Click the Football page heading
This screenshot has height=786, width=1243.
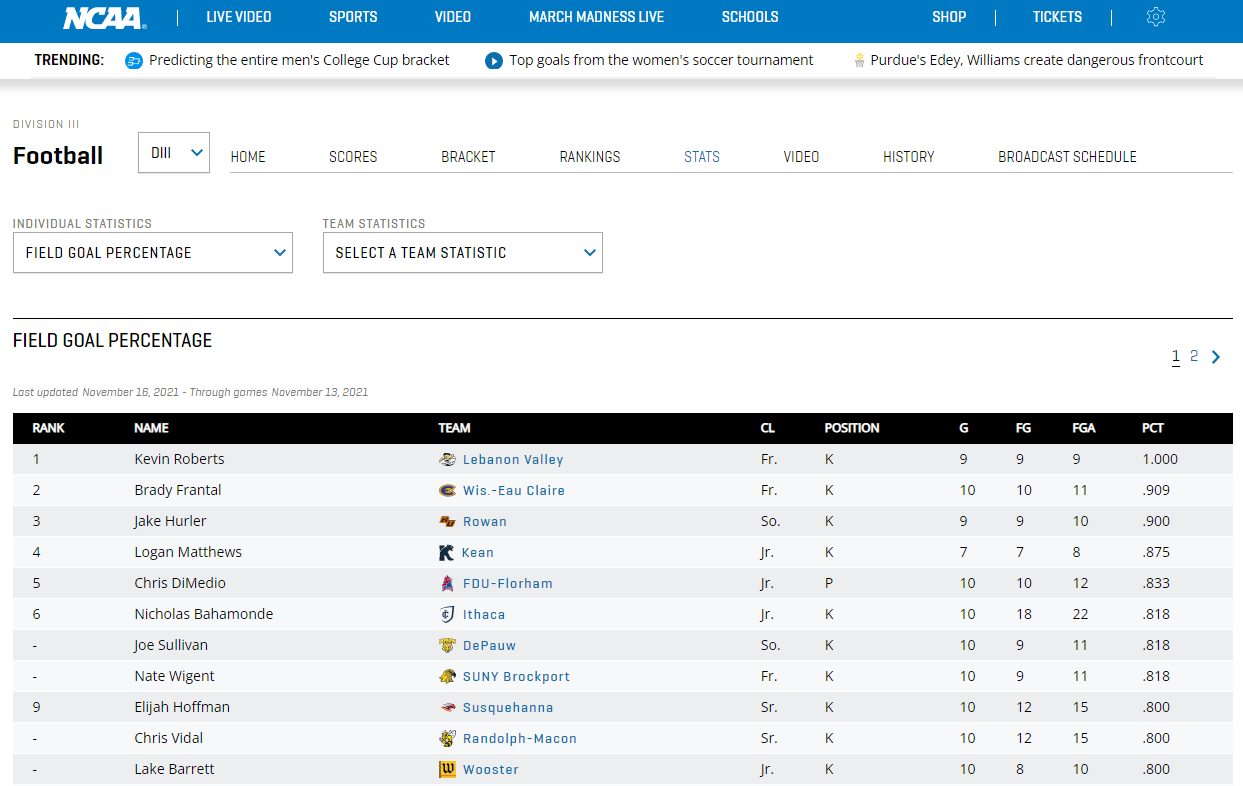tap(58, 156)
